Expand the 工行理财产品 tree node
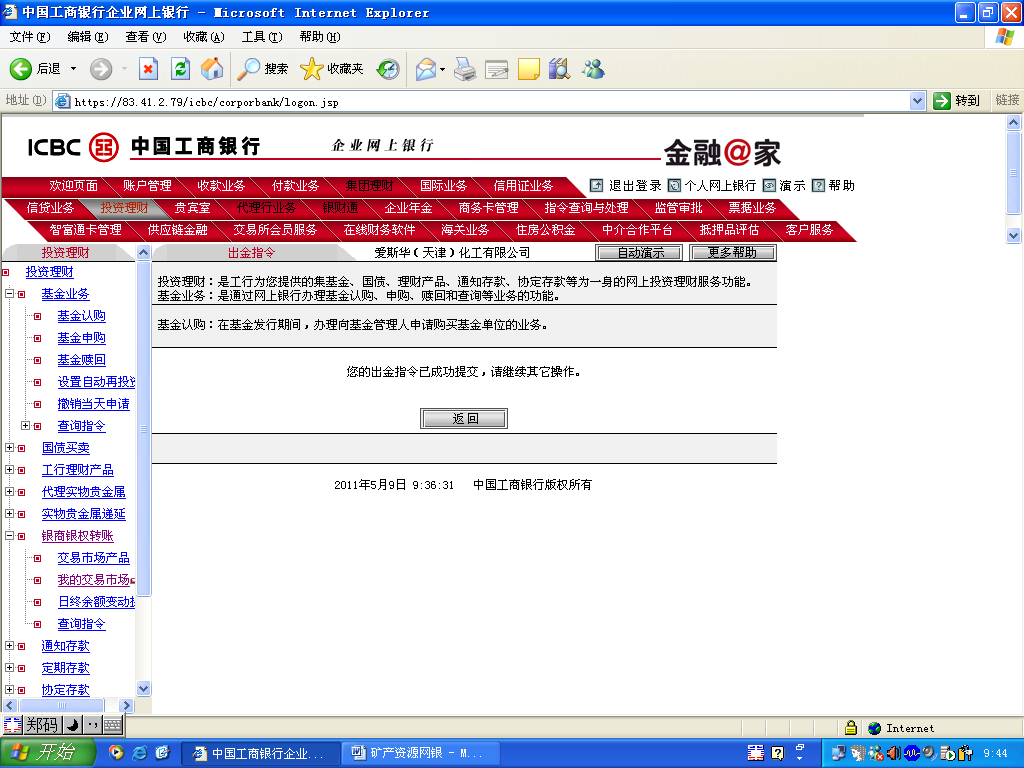Viewport: 1024px width, 768px height. point(9,470)
